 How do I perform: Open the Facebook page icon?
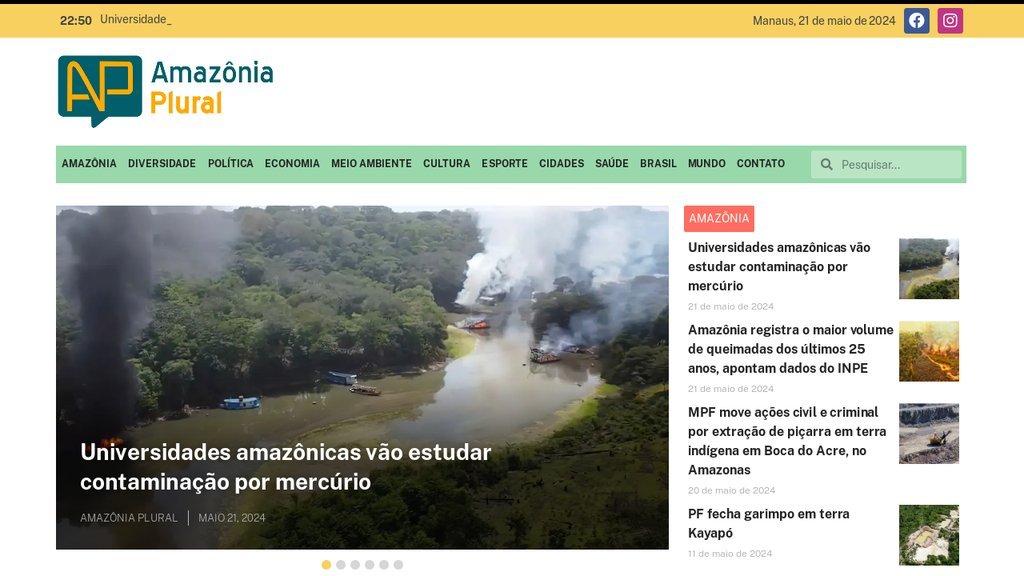pyautogui.click(x=916, y=21)
